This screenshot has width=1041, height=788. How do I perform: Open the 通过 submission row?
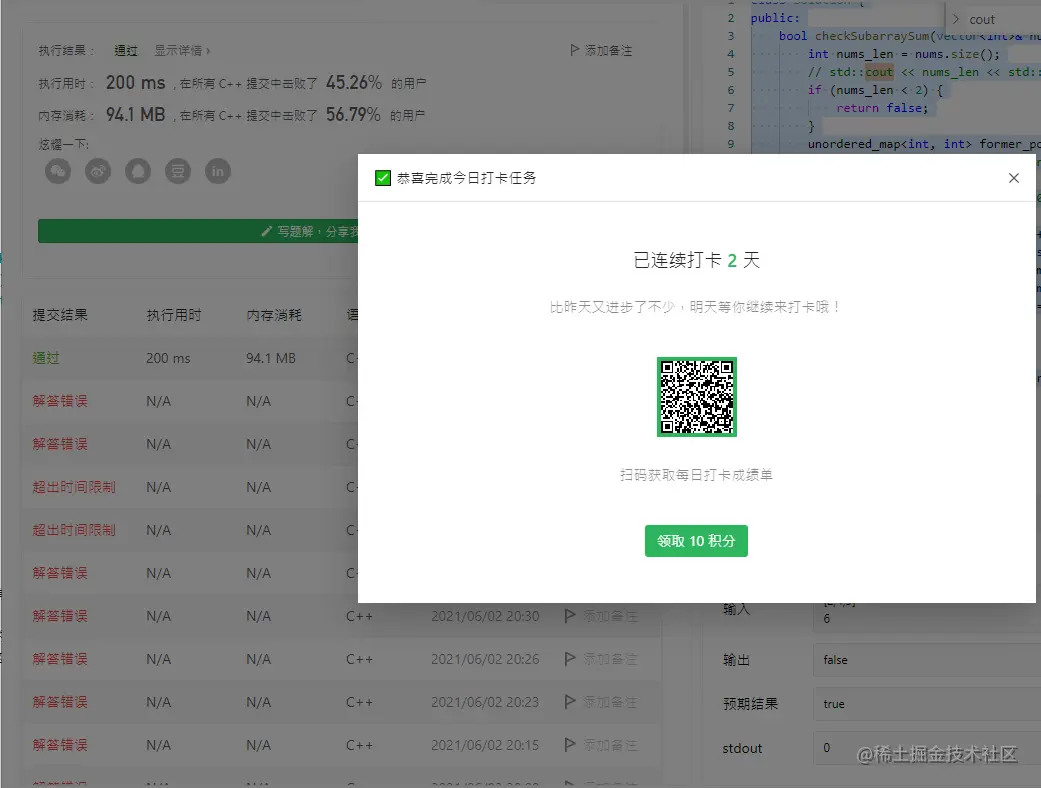pos(46,358)
